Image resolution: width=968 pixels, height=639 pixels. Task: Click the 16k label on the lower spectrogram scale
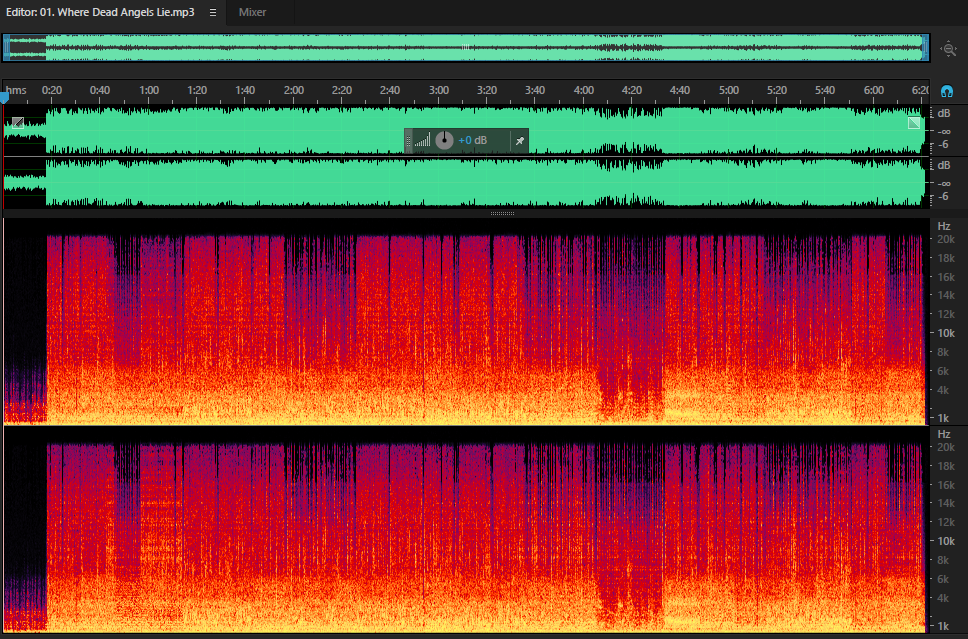(x=946, y=485)
